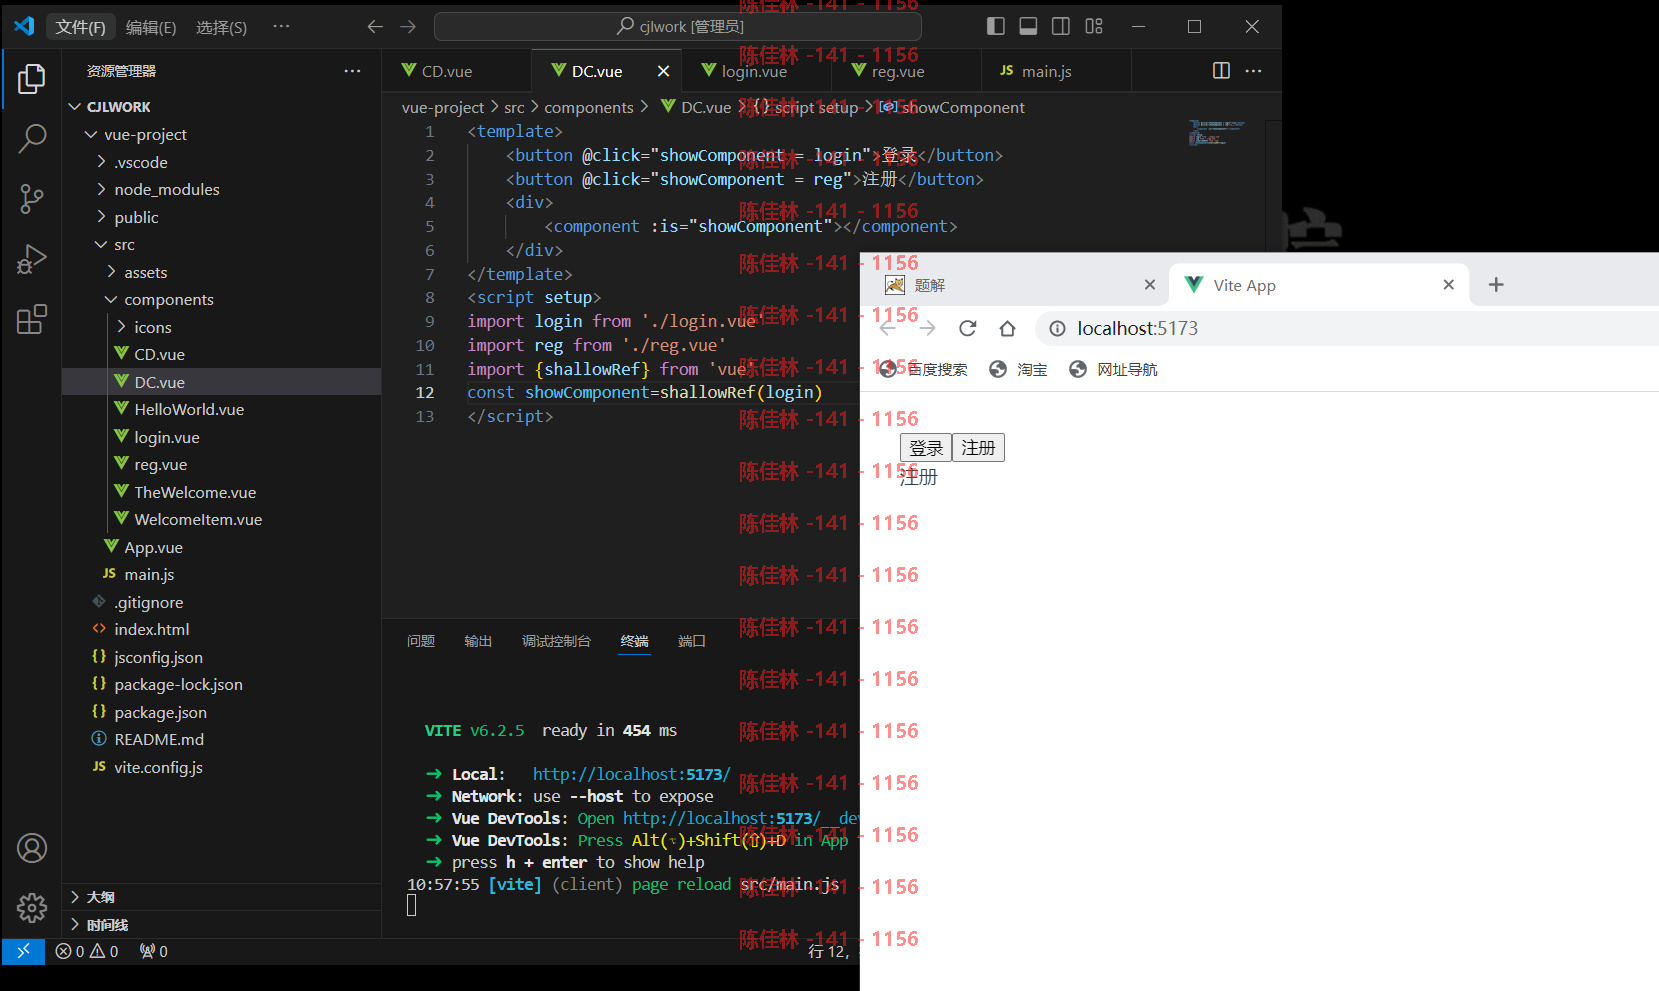Open the 编辑(E) menu

[x=151, y=27]
